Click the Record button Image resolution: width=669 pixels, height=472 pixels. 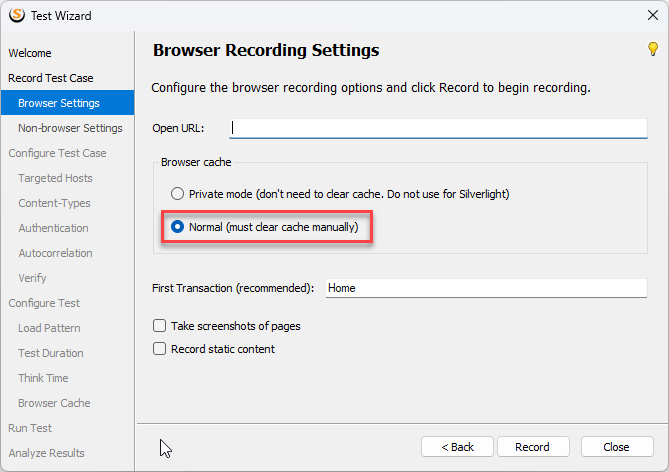533,447
